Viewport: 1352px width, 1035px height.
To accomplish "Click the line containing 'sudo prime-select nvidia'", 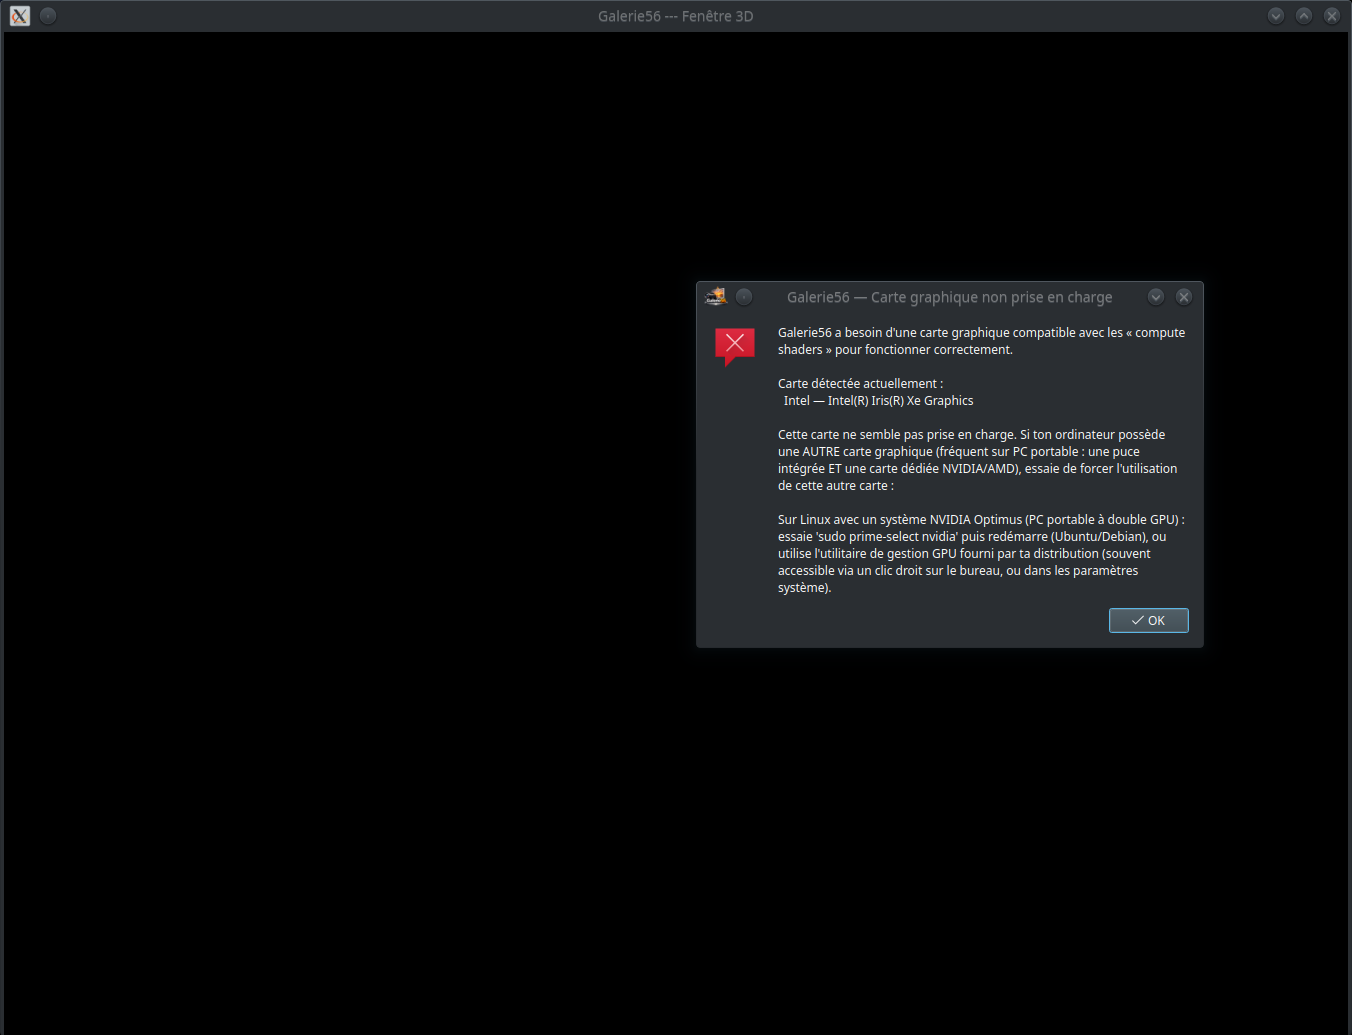I will [972, 537].
